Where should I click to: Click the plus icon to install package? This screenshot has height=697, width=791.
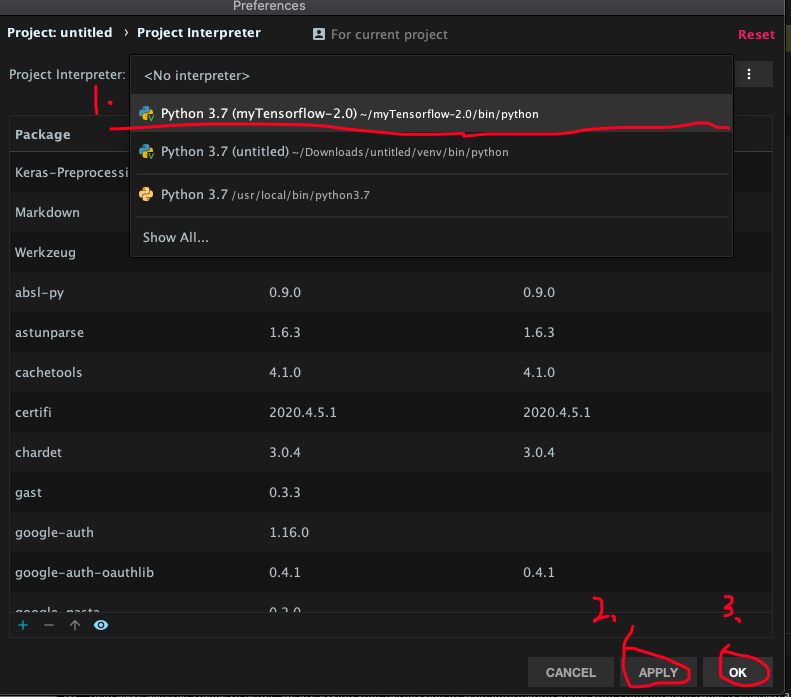(x=23, y=625)
